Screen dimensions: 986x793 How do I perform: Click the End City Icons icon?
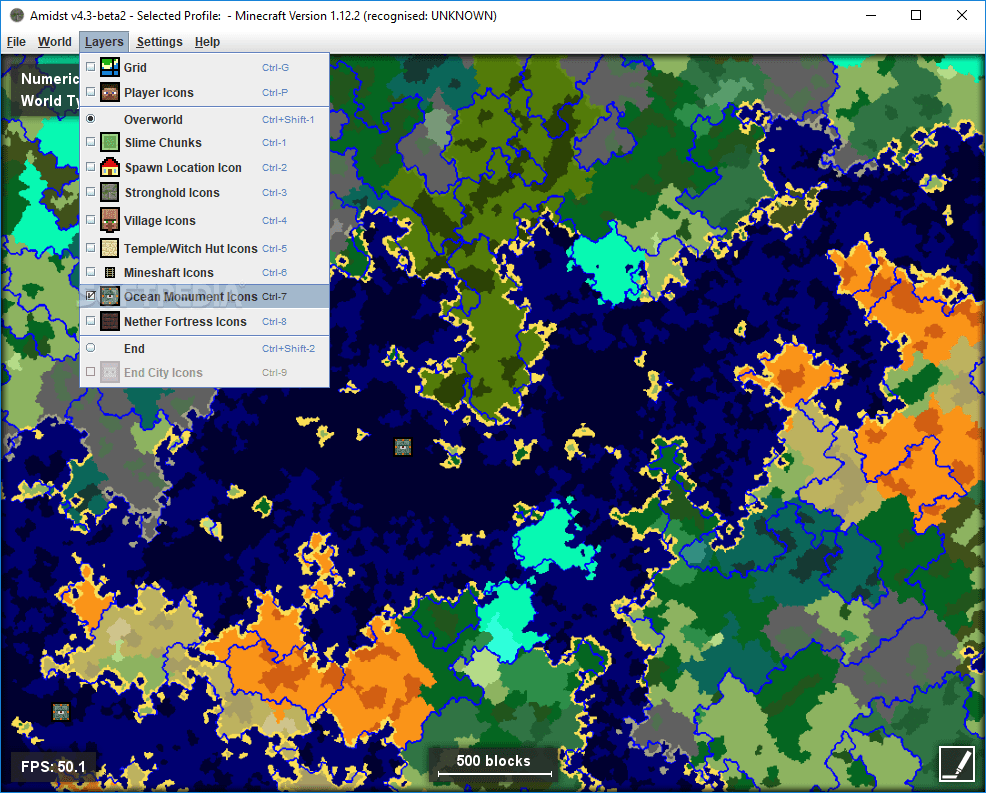click(109, 372)
